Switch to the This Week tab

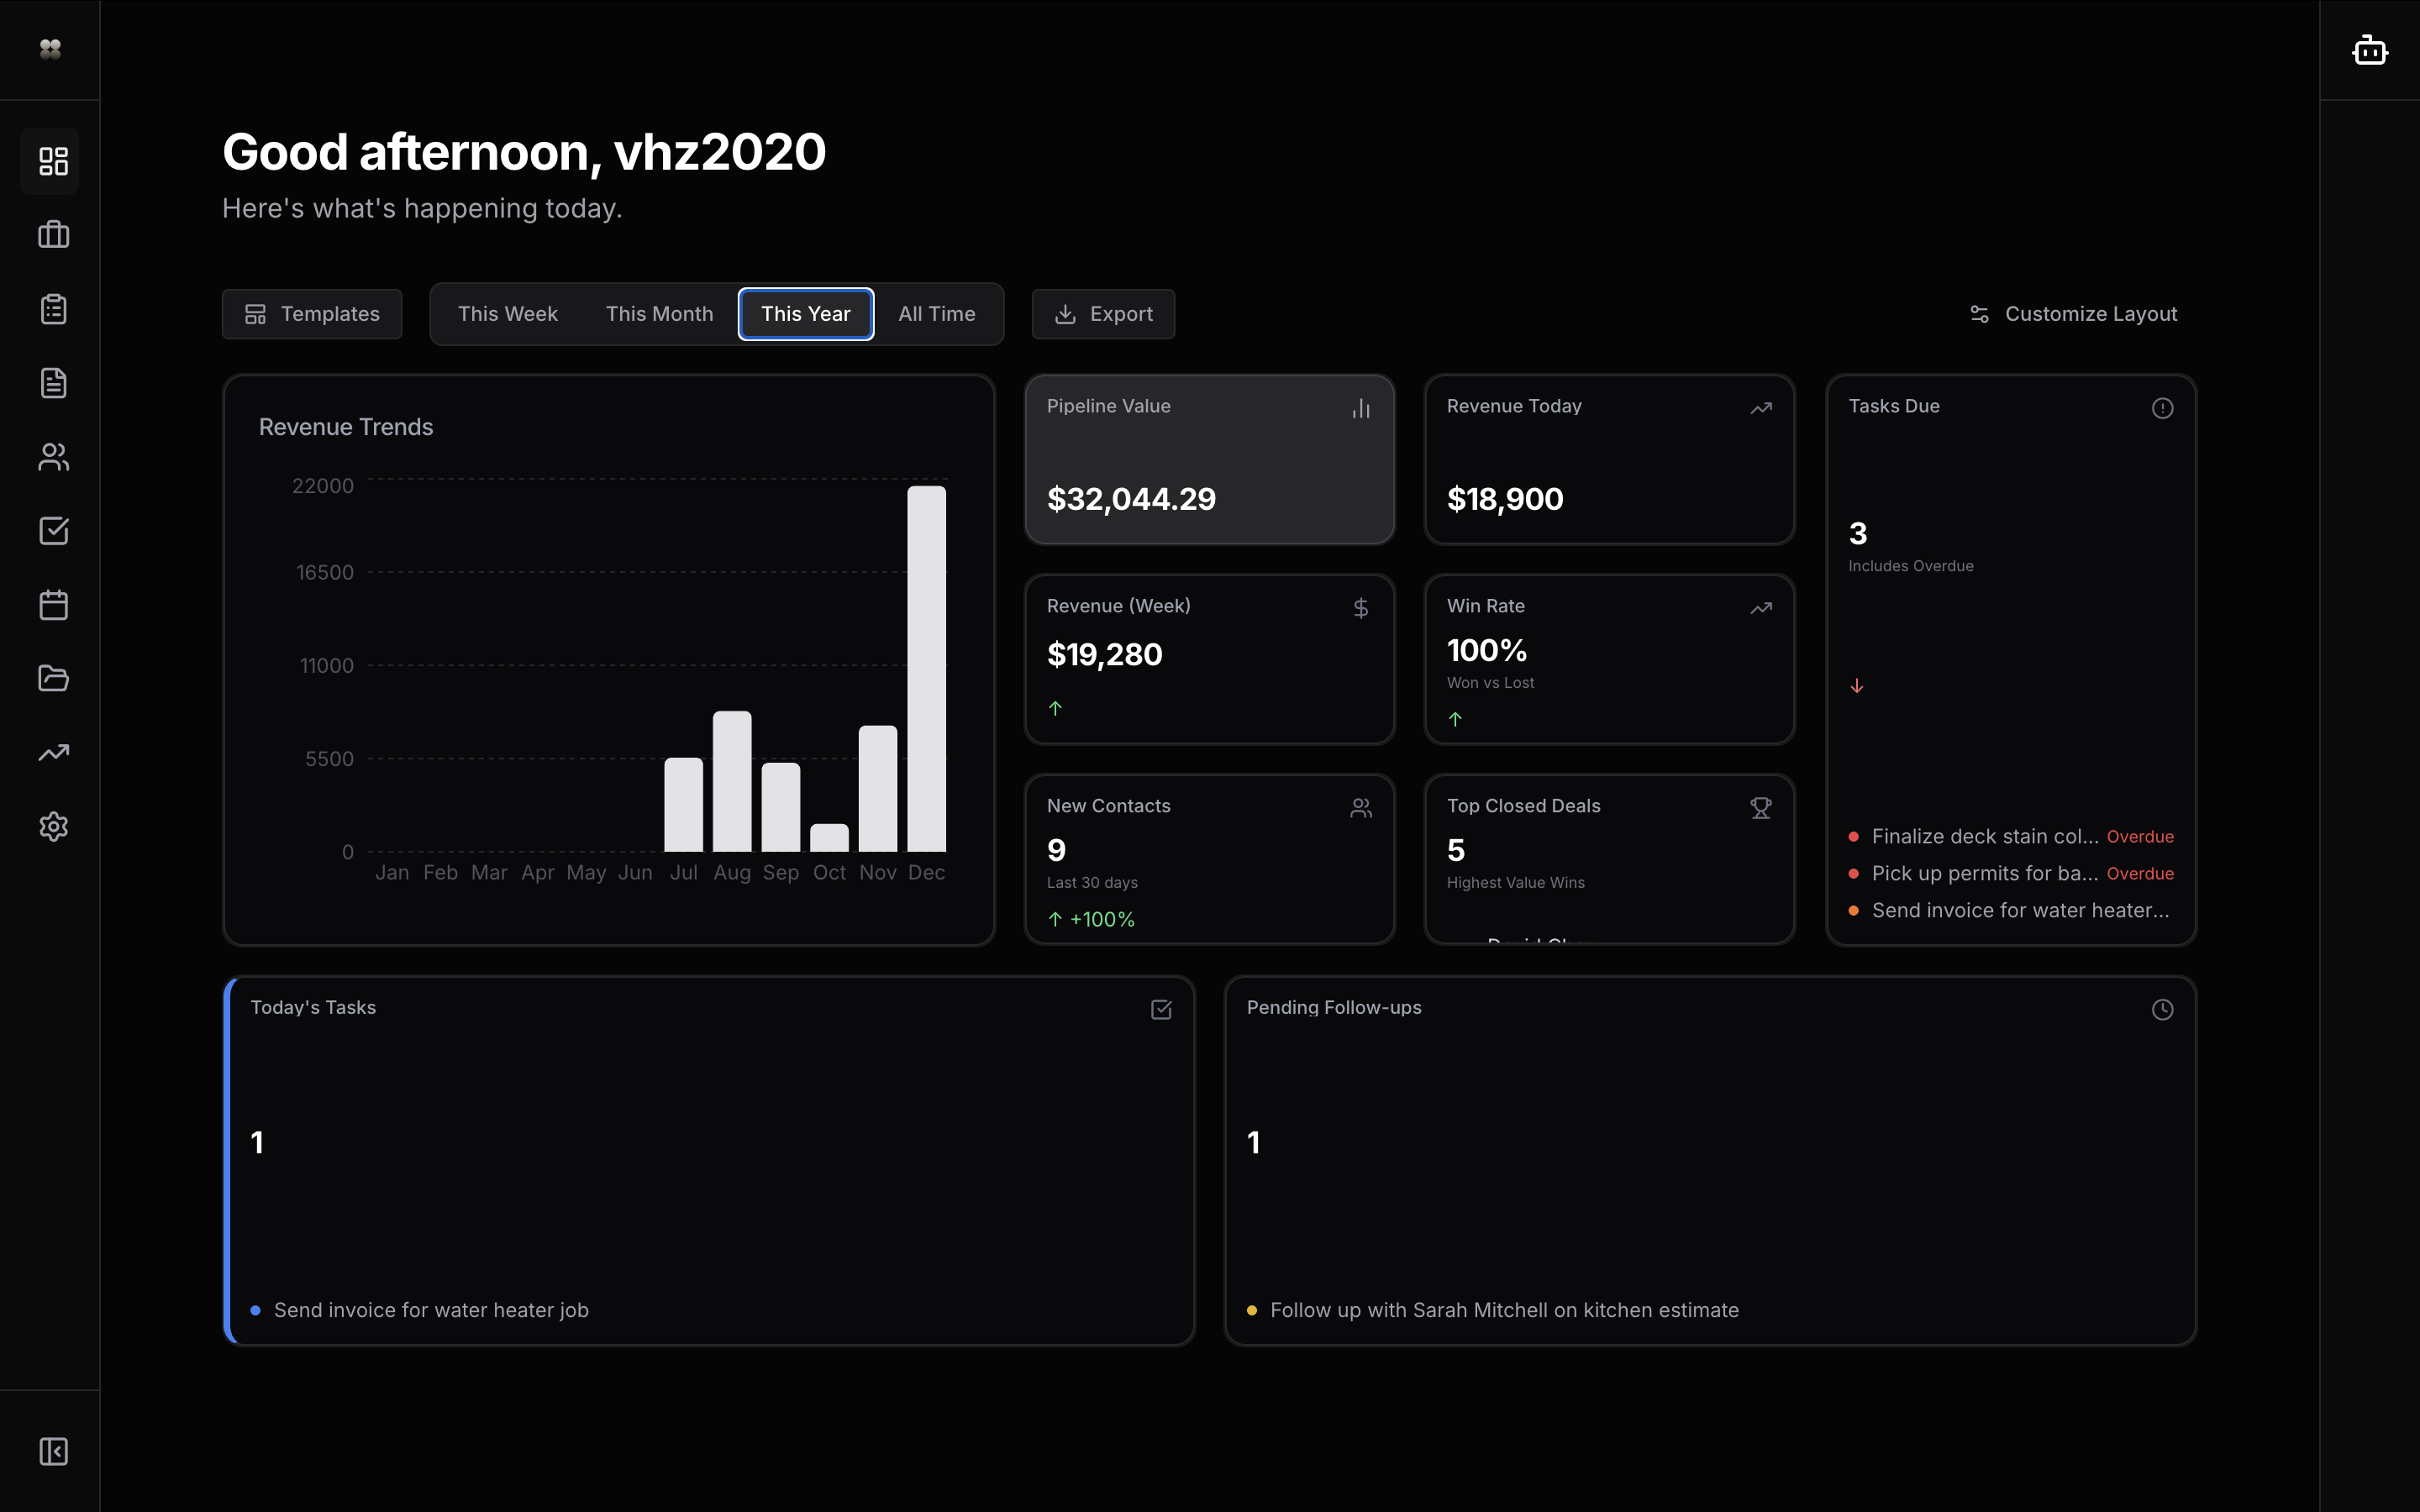click(507, 313)
